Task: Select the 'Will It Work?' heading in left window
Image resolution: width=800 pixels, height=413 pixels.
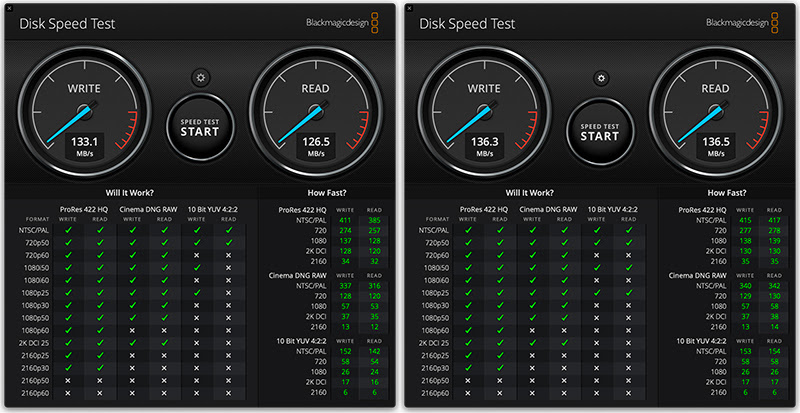Action: [x=130, y=193]
